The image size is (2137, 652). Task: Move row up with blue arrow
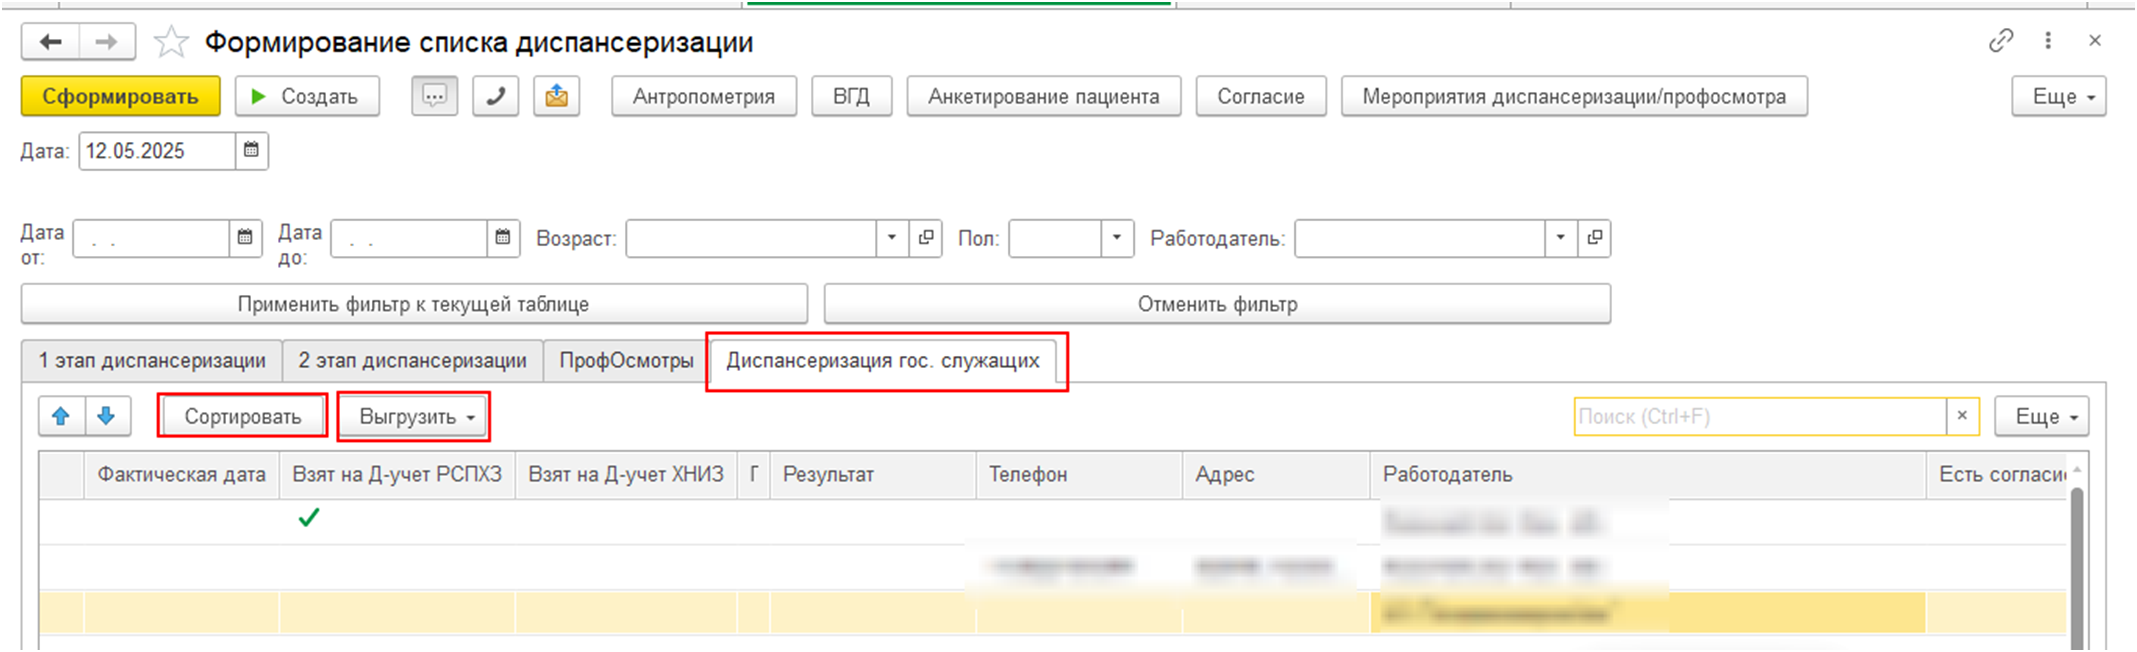click(x=61, y=417)
